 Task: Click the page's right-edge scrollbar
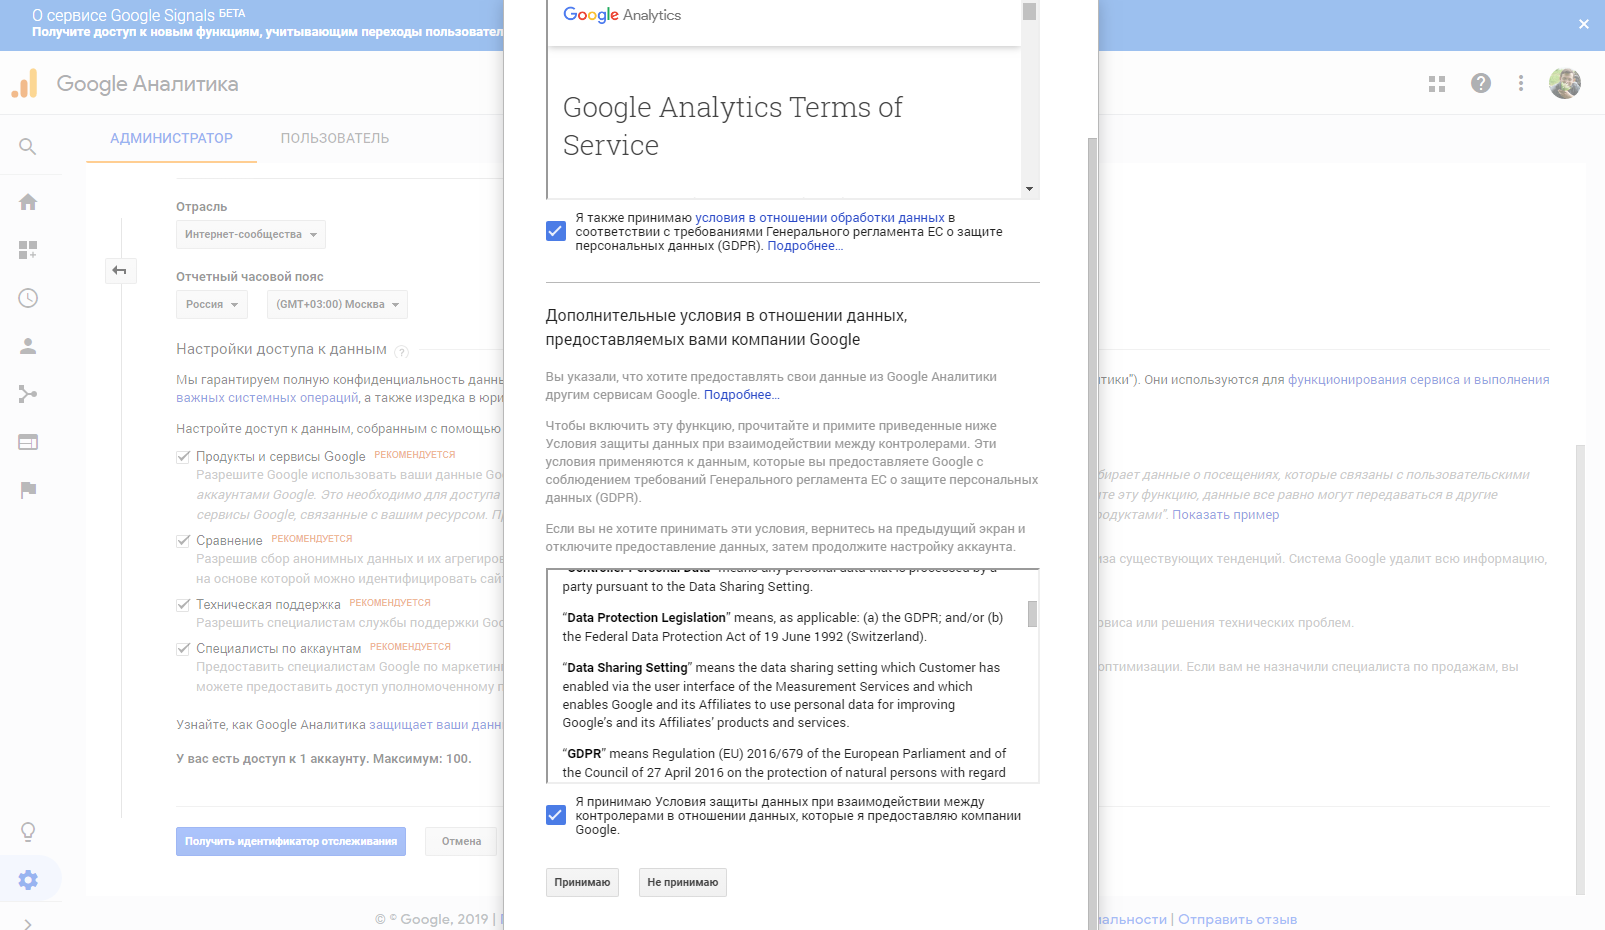click(1581, 670)
